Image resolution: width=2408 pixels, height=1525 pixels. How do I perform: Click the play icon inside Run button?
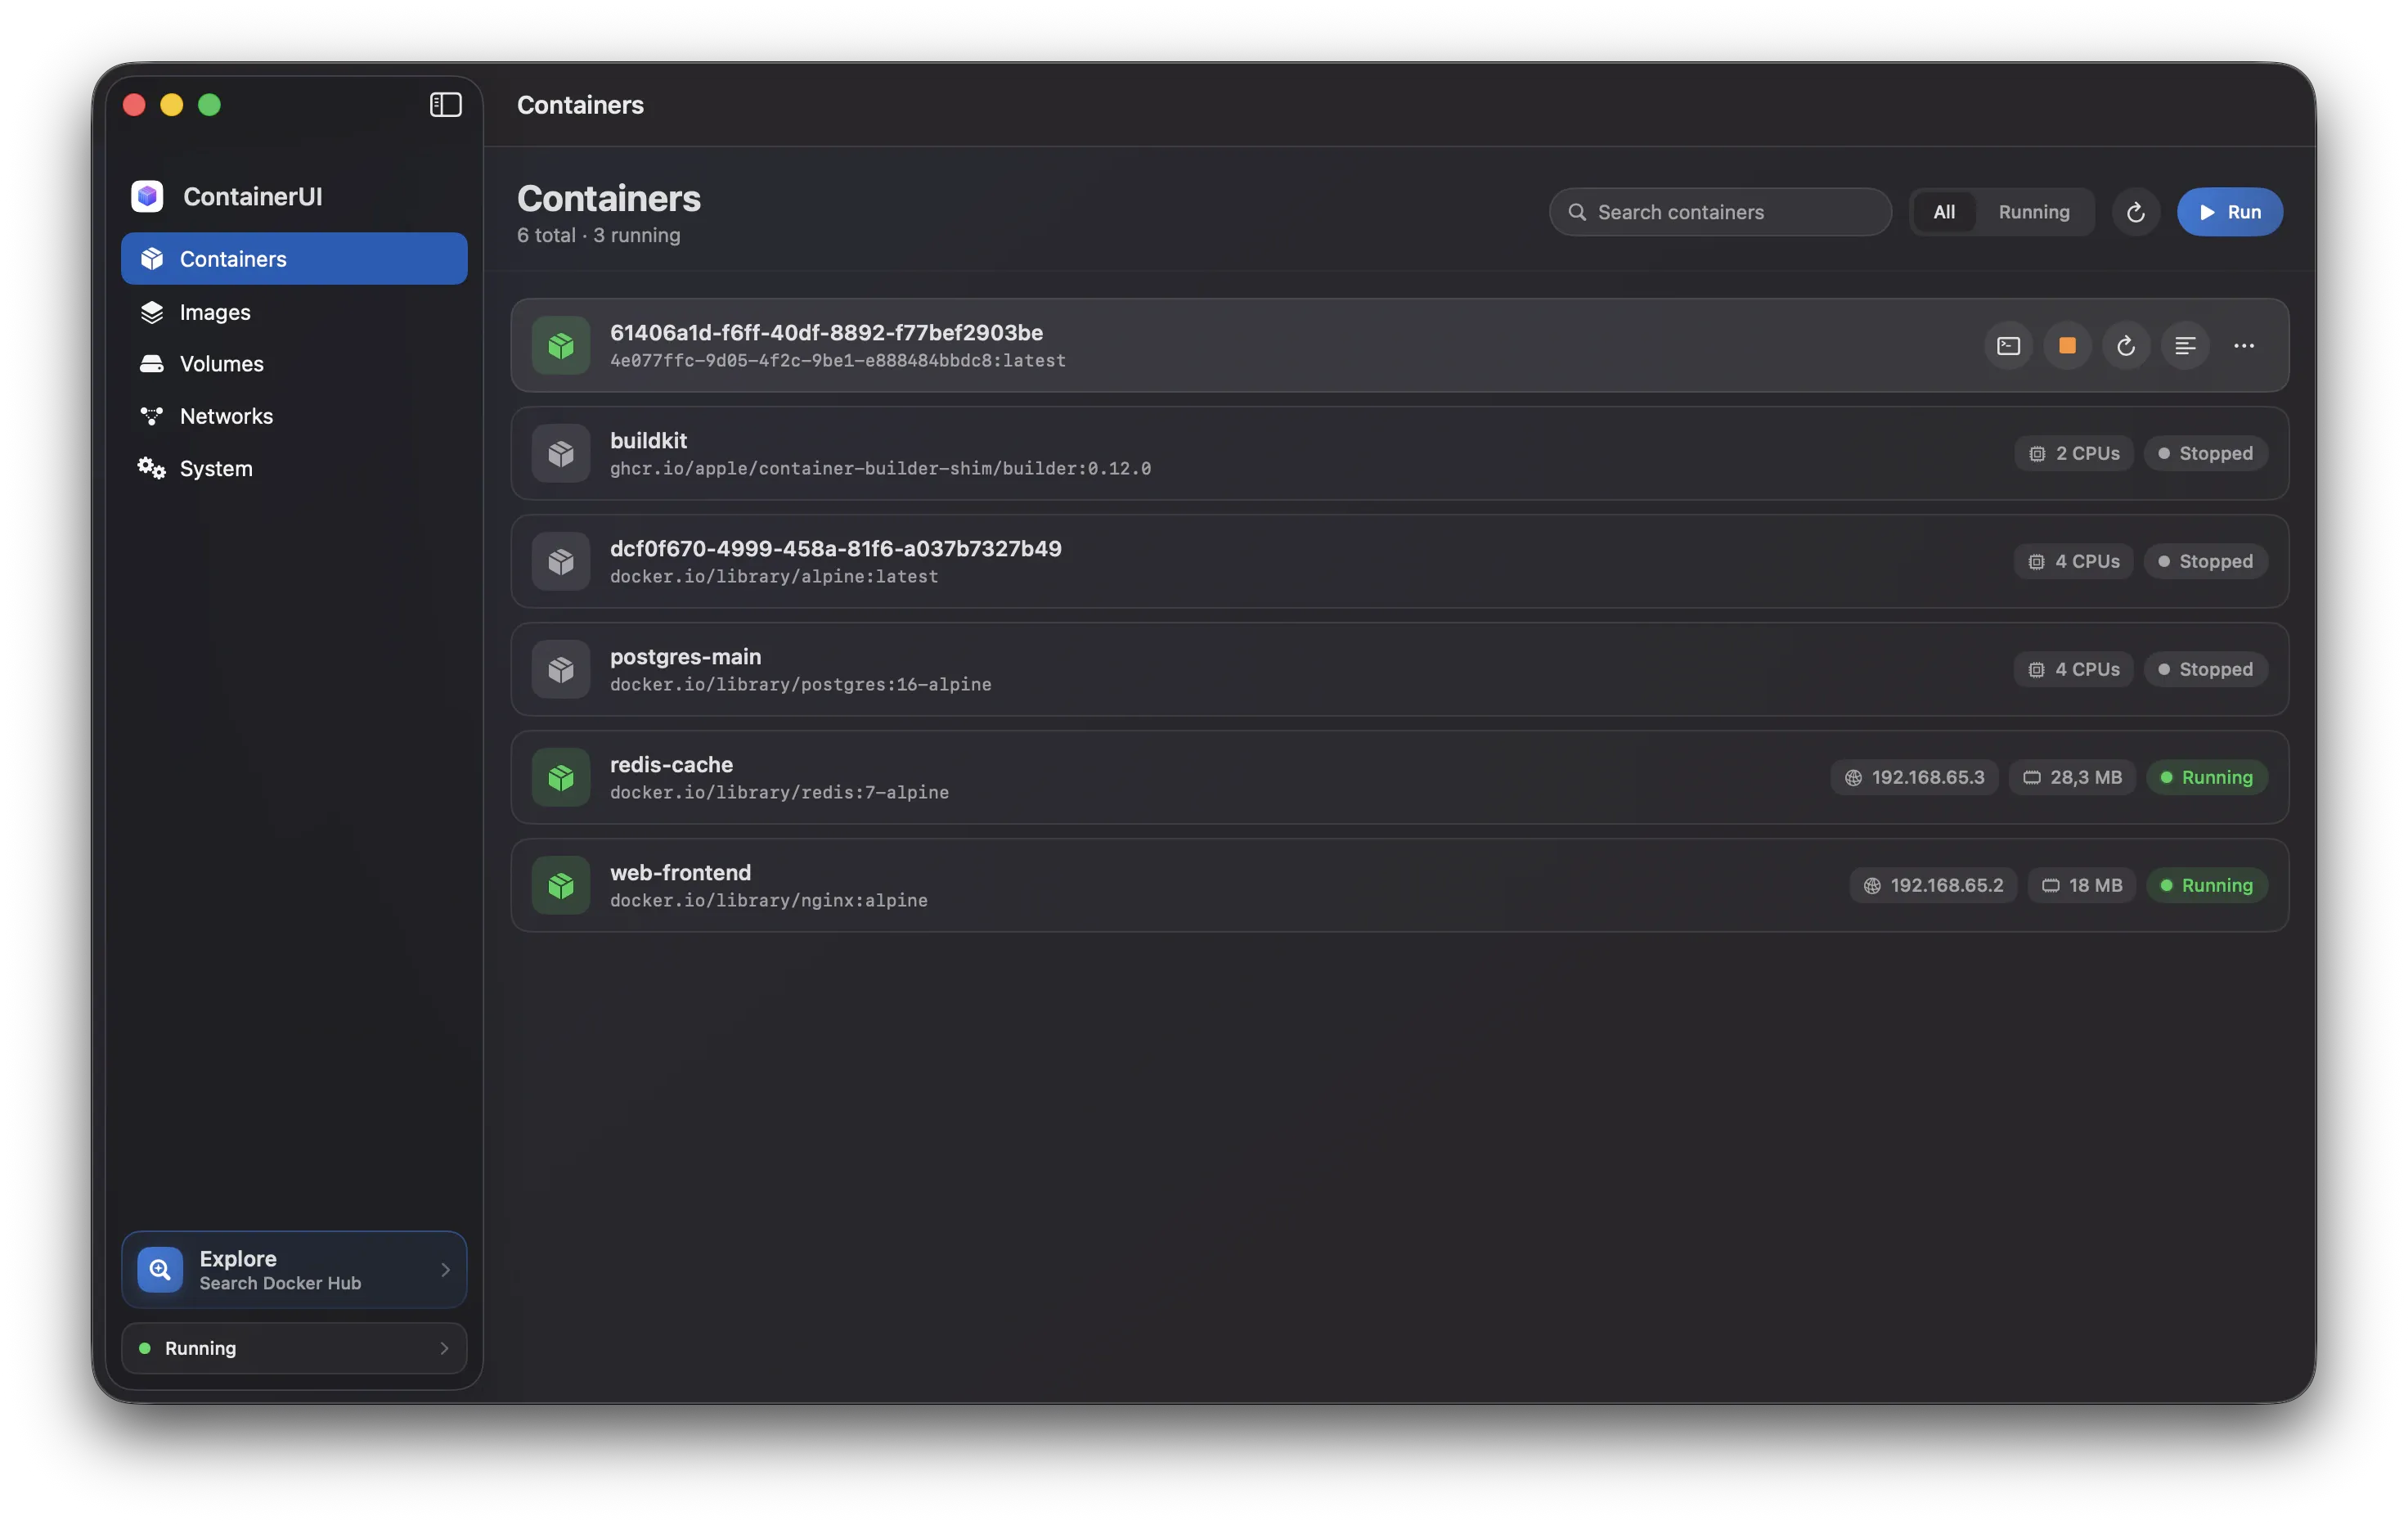point(2207,212)
